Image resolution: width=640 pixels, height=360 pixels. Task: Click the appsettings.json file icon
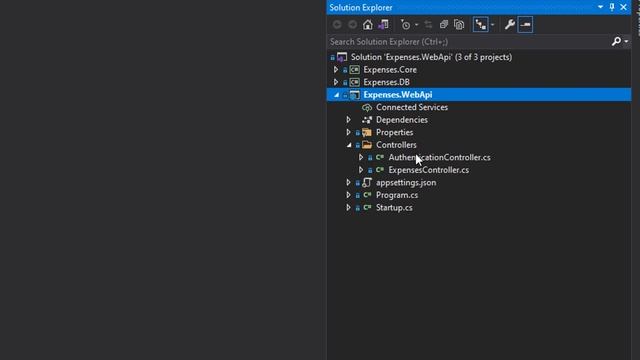367,183
